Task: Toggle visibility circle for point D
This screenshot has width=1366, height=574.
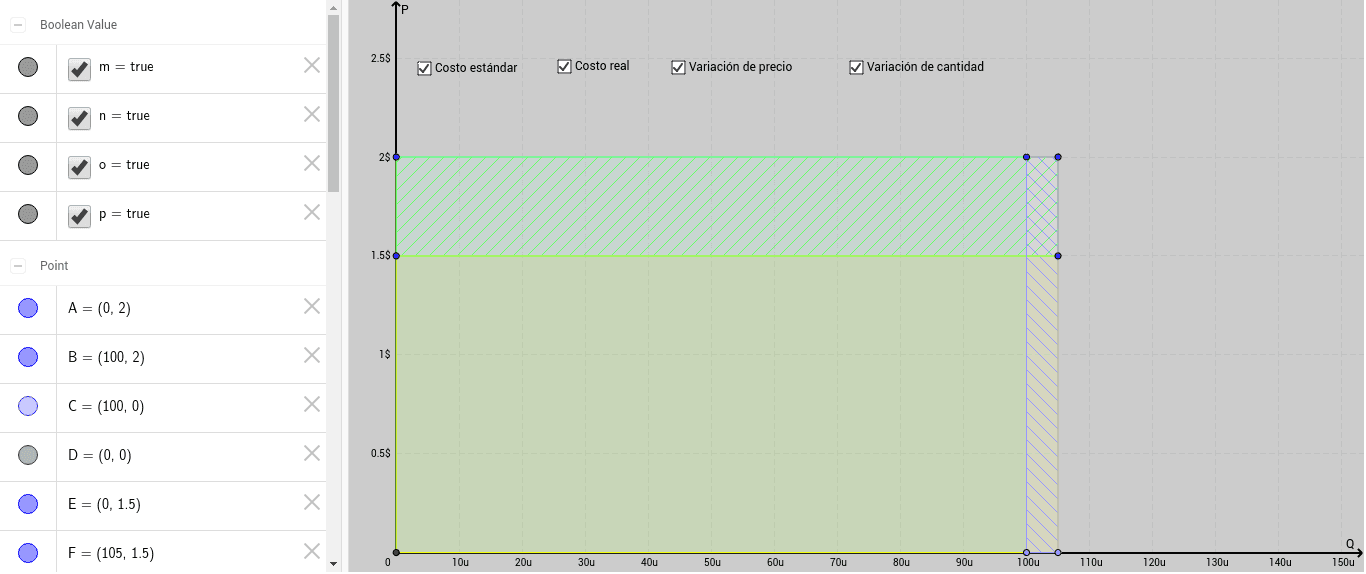Action: pyautogui.click(x=28, y=455)
